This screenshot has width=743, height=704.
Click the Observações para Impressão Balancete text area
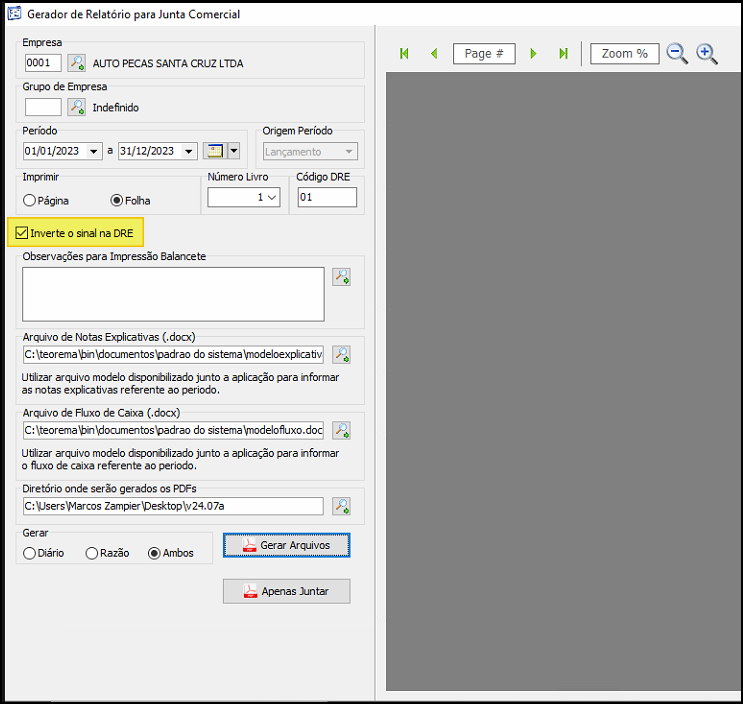click(x=173, y=294)
